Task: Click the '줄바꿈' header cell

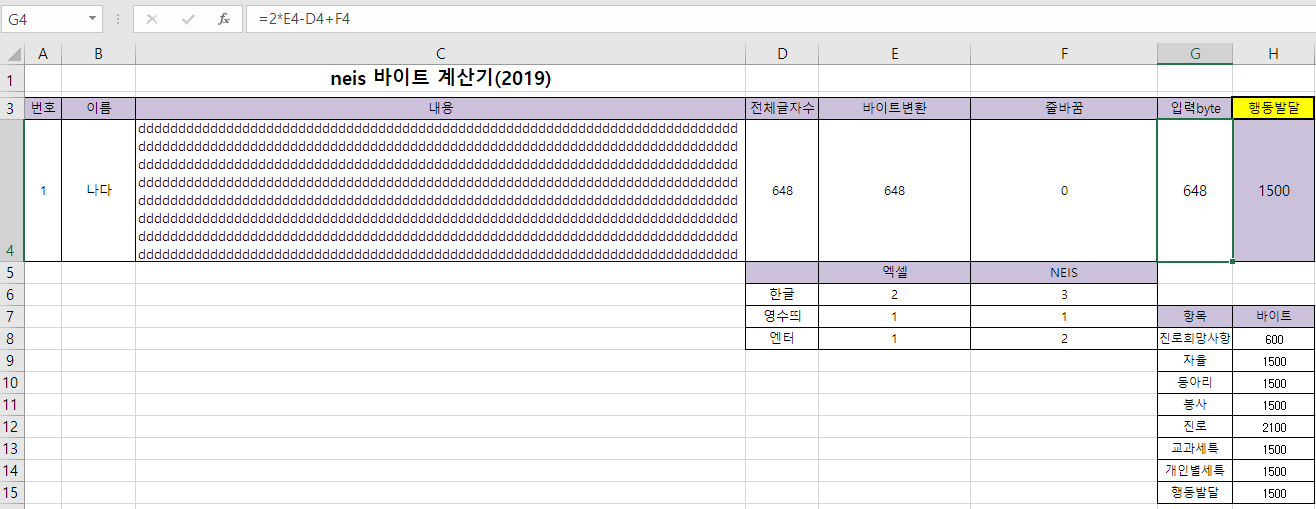Action: pos(1064,108)
